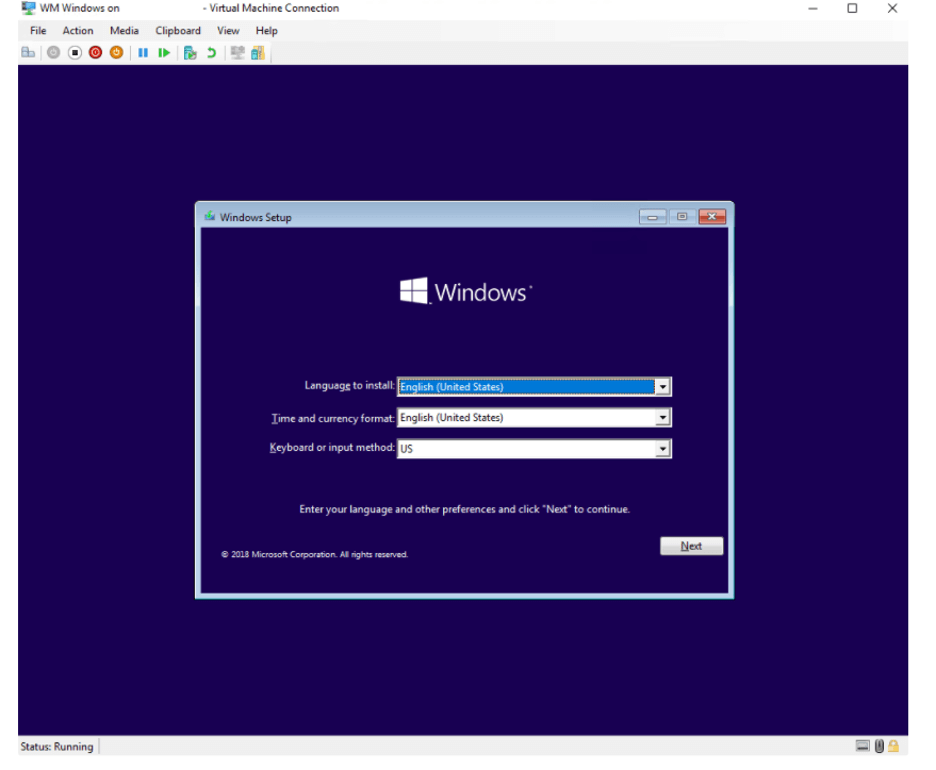This screenshot has width=936, height=770.
Task: Click the 'Time and currency format:' label
Action: point(333,418)
